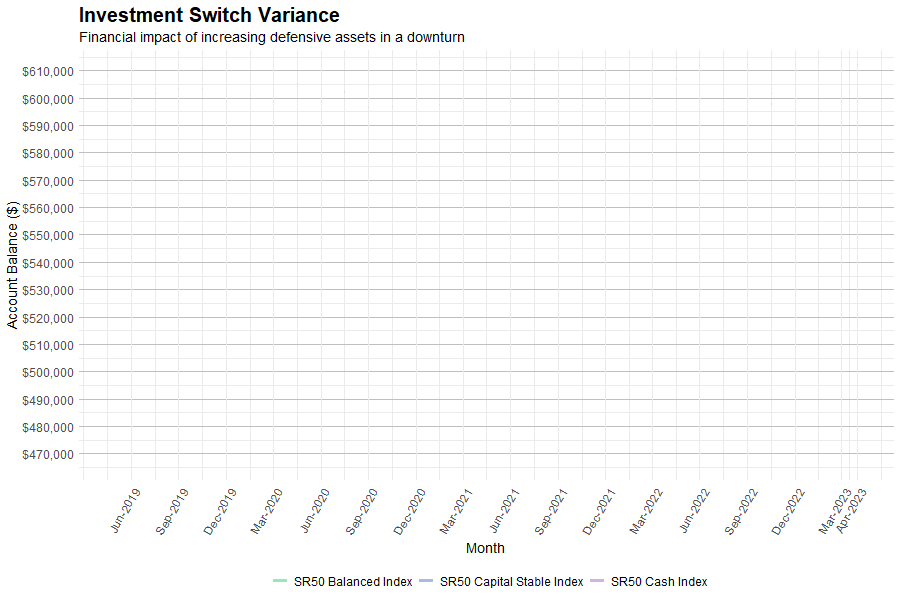
Task: Click the $540,000 y-axis label
Action: tap(47, 263)
